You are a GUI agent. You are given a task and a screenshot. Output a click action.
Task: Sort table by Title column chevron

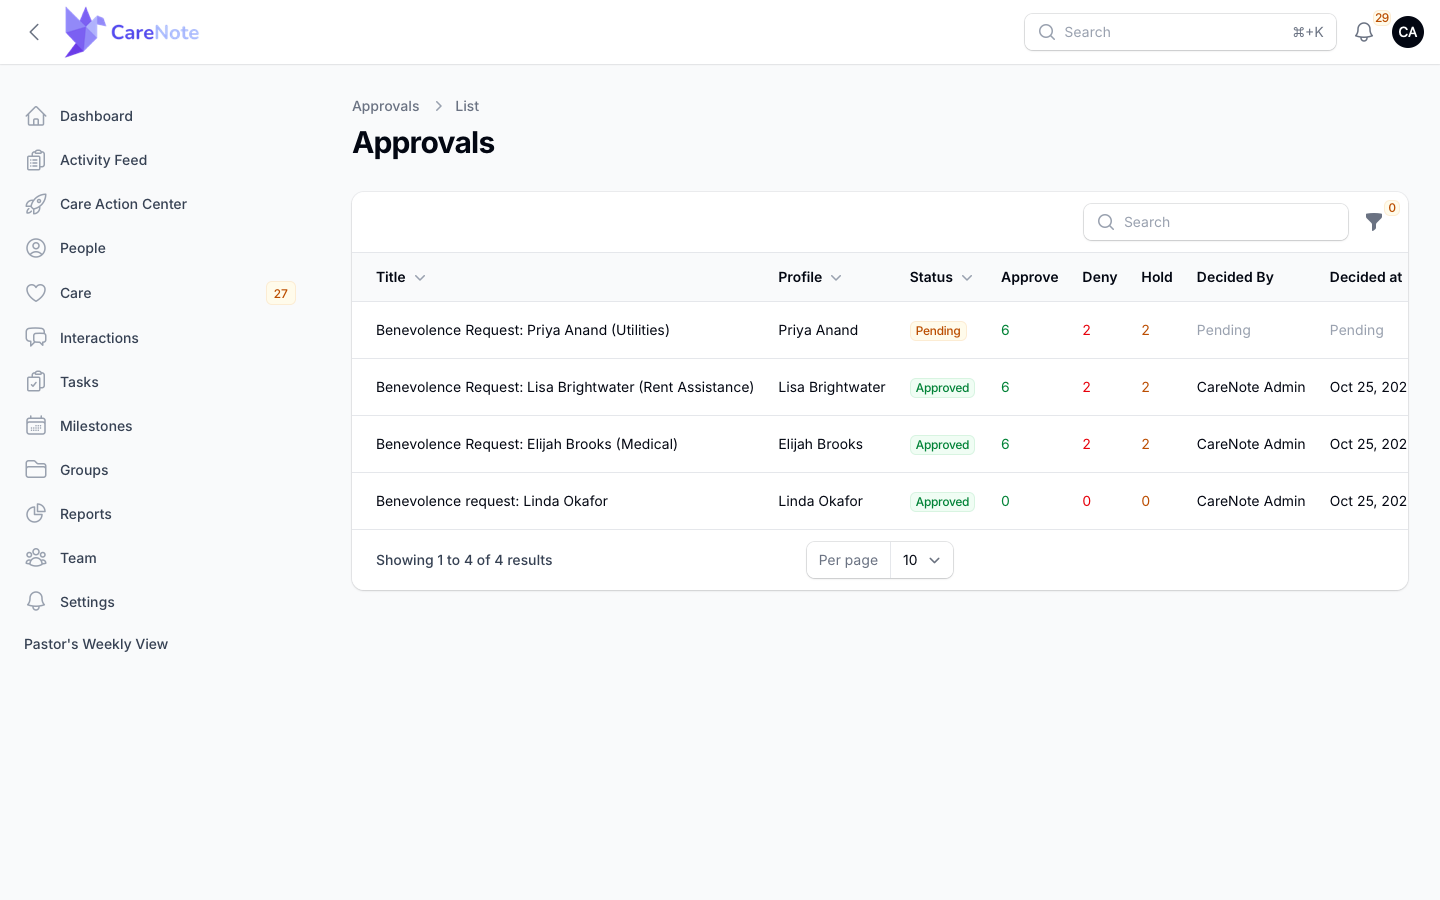(420, 278)
